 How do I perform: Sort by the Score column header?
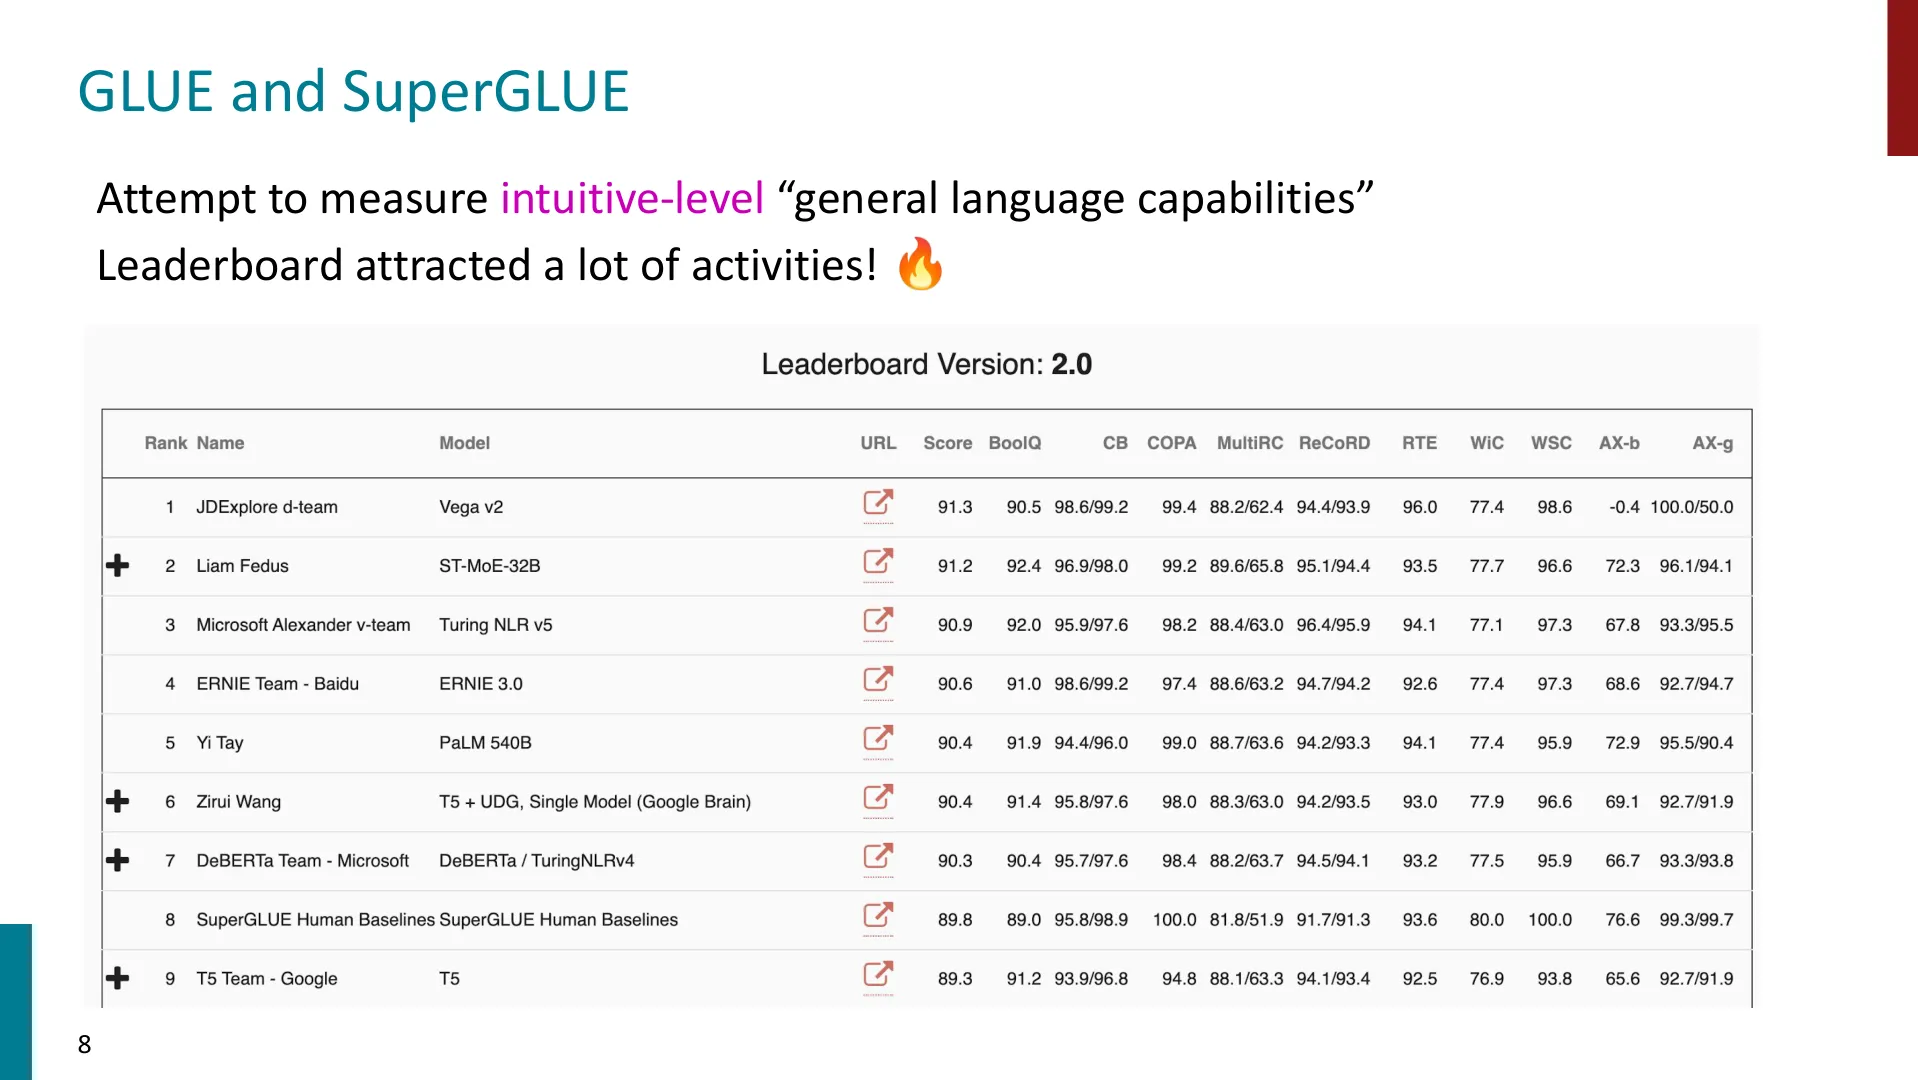[x=947, y=443]
